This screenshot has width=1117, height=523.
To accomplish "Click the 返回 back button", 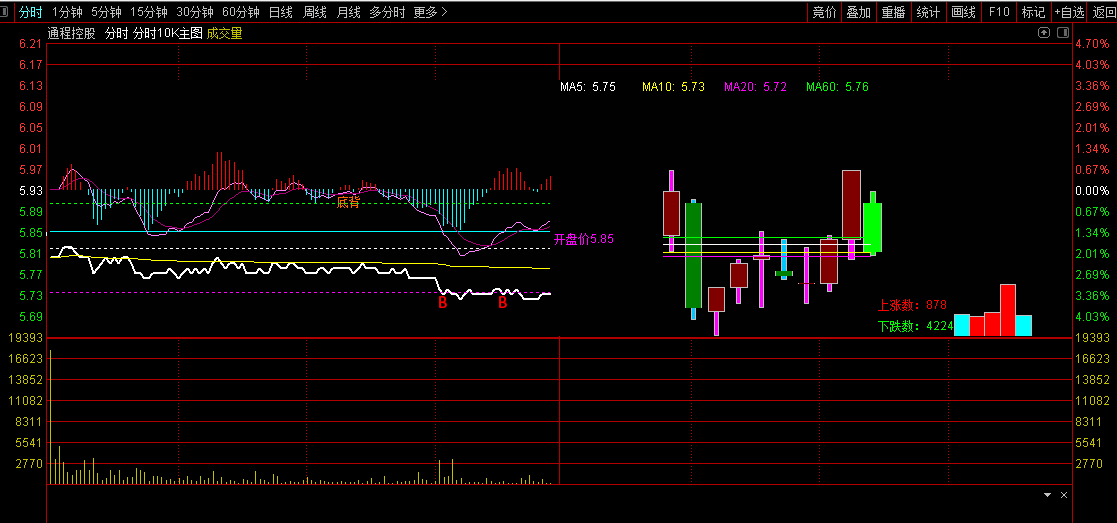I will tap(1103, 11).
